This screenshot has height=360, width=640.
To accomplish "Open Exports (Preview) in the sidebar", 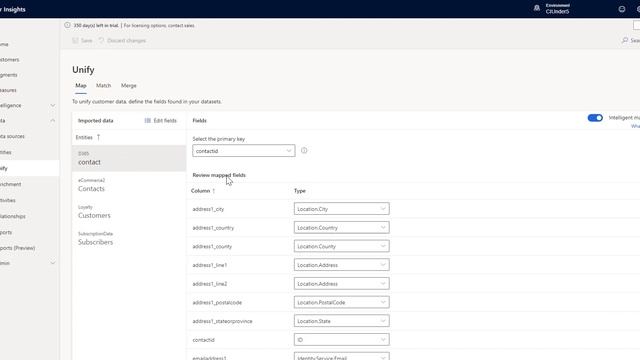I will click(x=18, y=248).
